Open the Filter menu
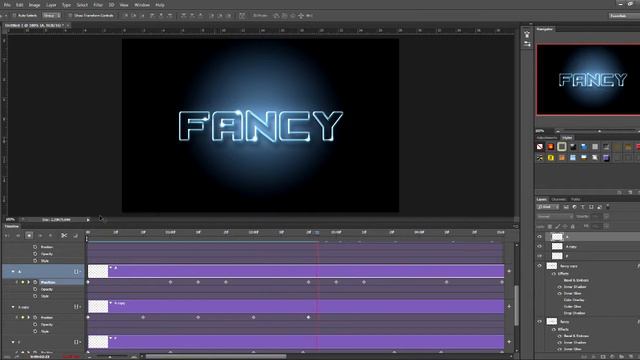The image size is (640, 360). pos(98,5)
